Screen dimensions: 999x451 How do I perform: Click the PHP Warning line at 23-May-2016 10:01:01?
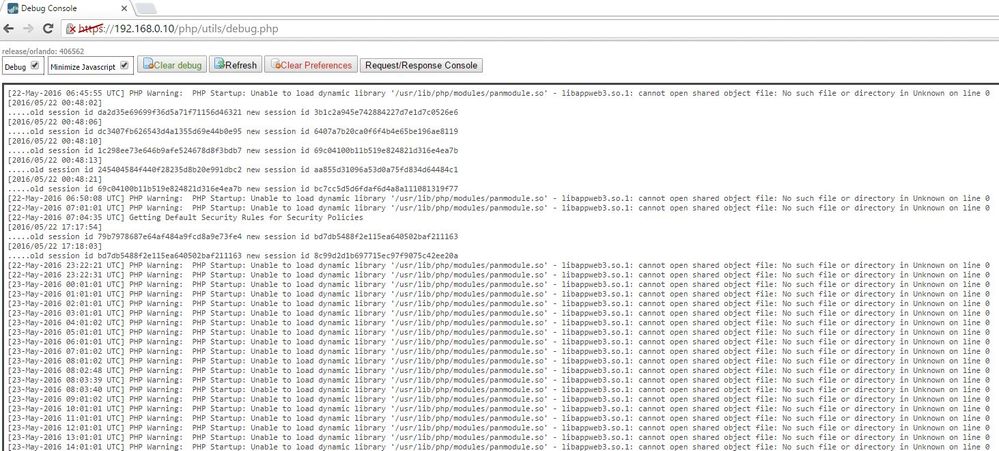point(498,408)
